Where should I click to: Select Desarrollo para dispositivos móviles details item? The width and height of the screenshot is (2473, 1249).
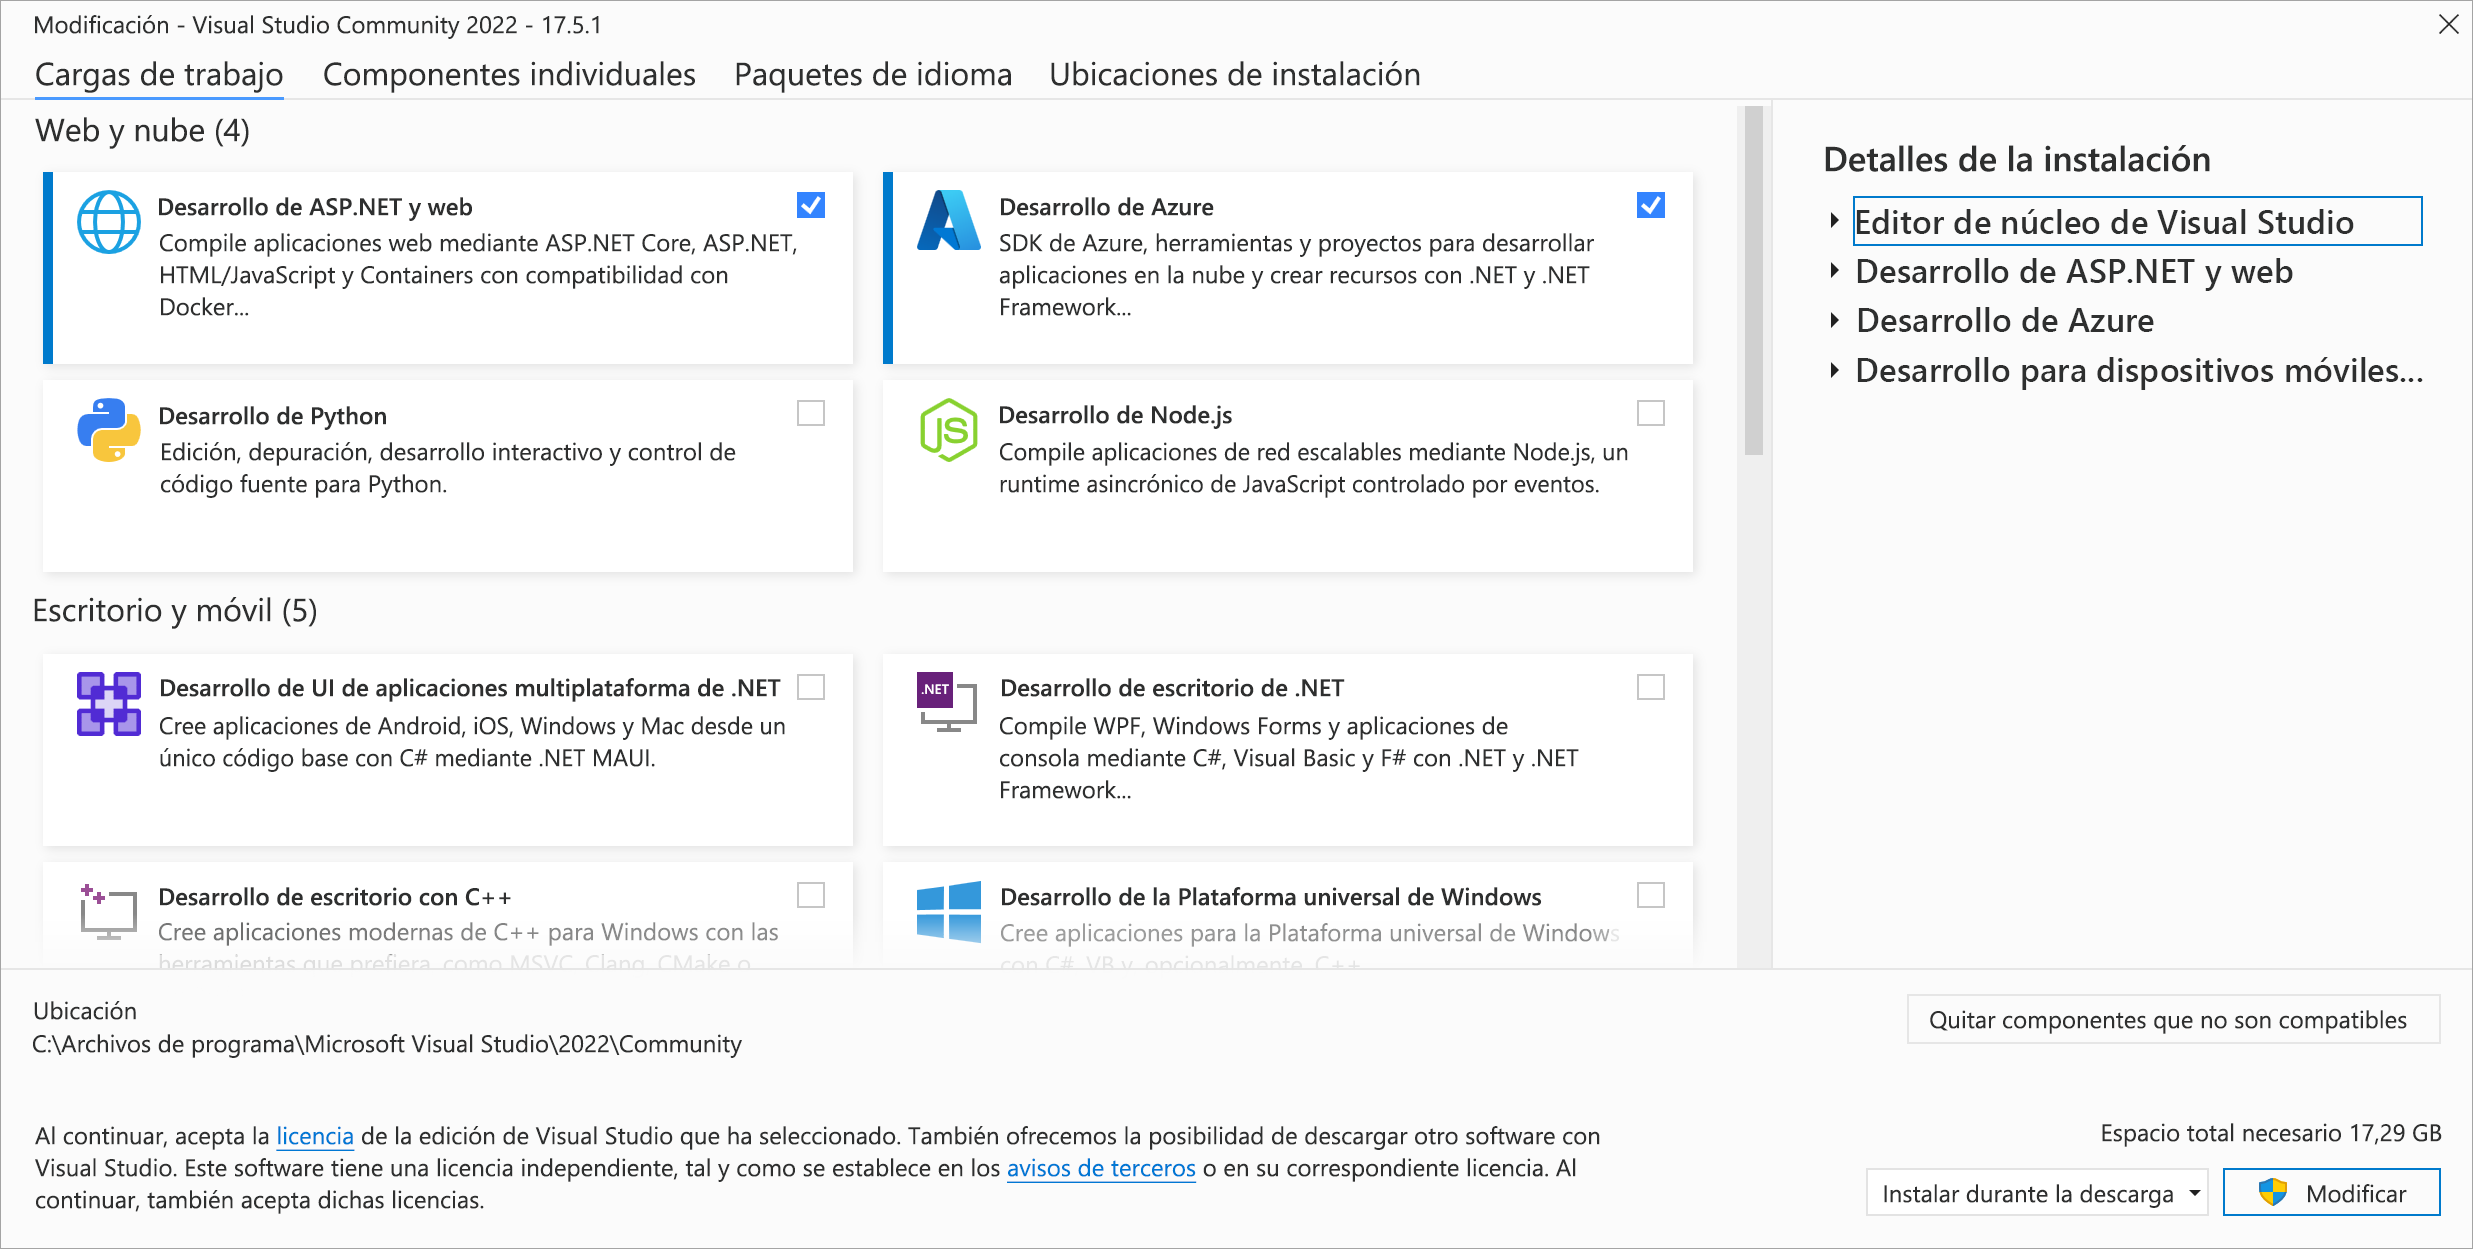2139,370
